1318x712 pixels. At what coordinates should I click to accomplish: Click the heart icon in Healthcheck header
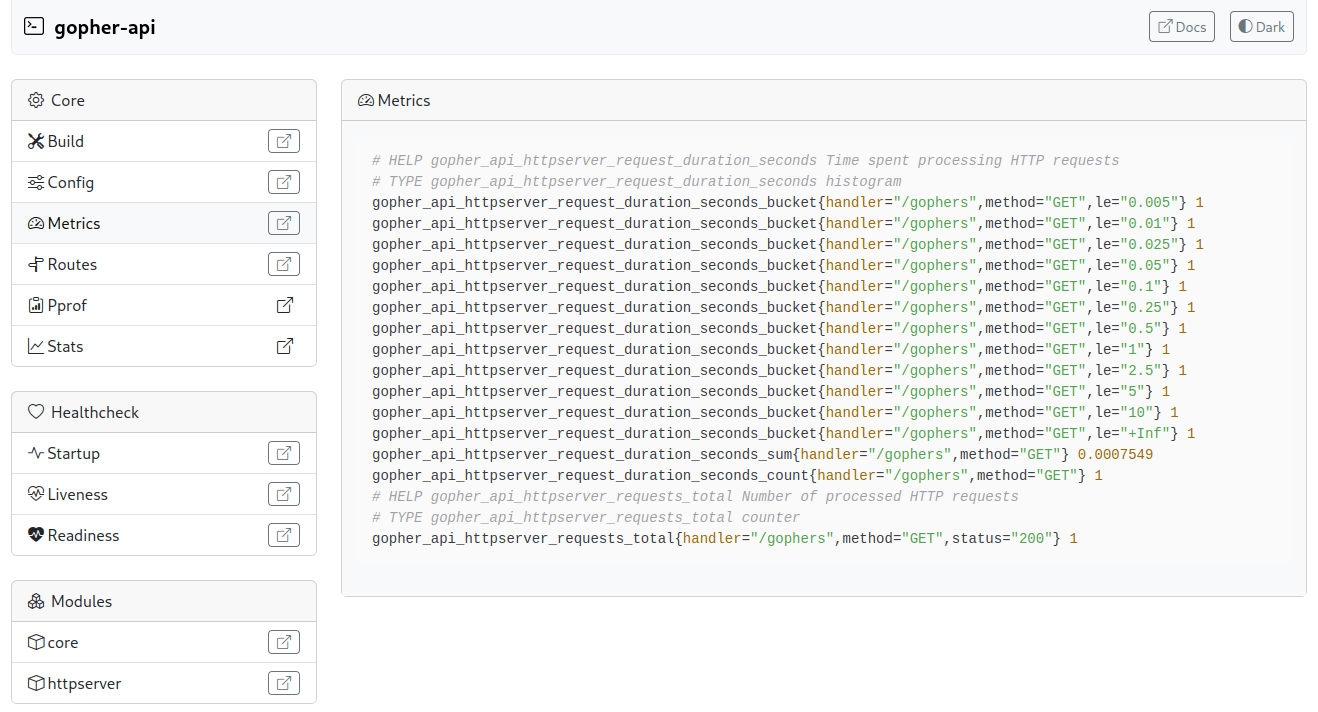[36, 412]
